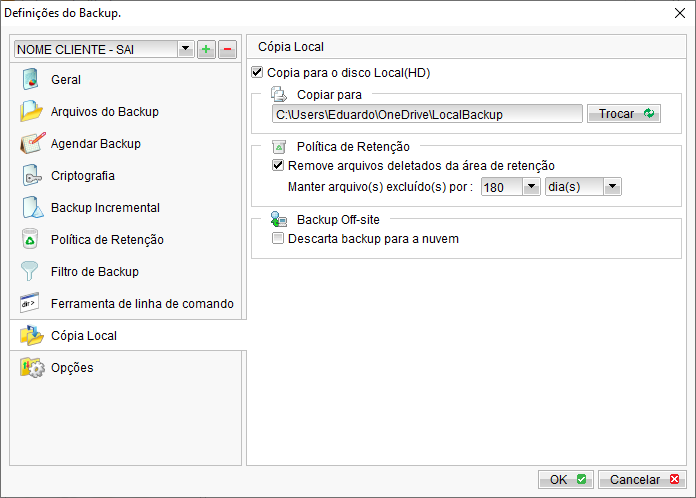Click the Agendar Backup calendar icon
Image resolution: width=696 pixels, height=498 pixels.
point(31,144)
